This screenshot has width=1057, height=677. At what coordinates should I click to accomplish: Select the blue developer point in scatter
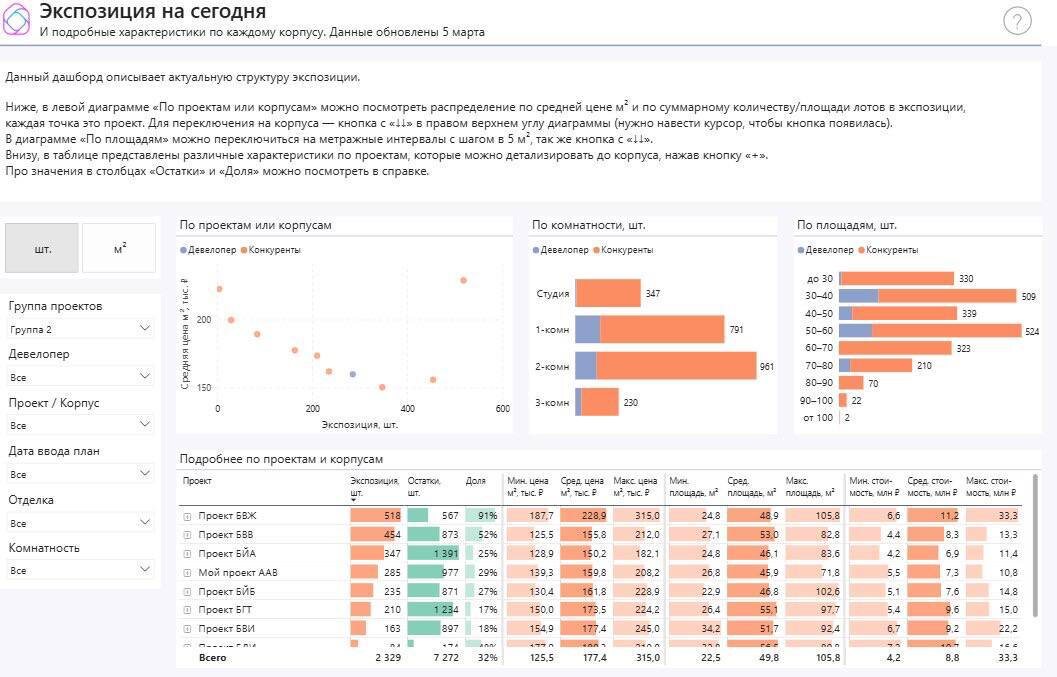[x=353, y=374]
